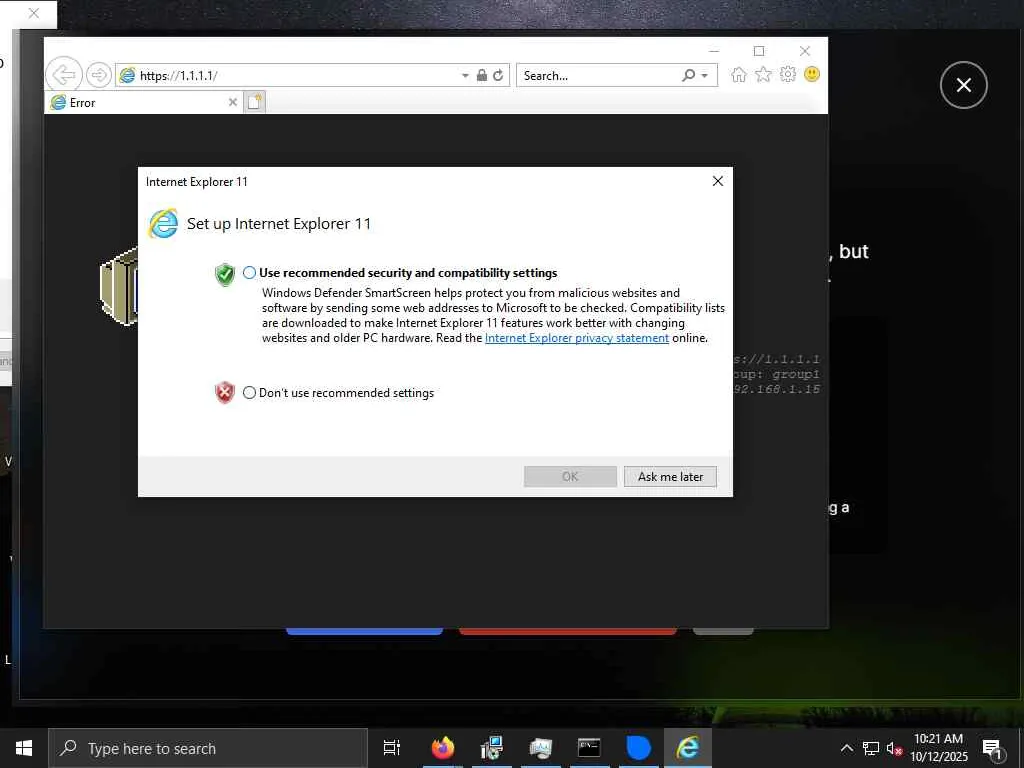
Task: Expand the search provider dropdown arrow
Action: (x=705, y=76)
